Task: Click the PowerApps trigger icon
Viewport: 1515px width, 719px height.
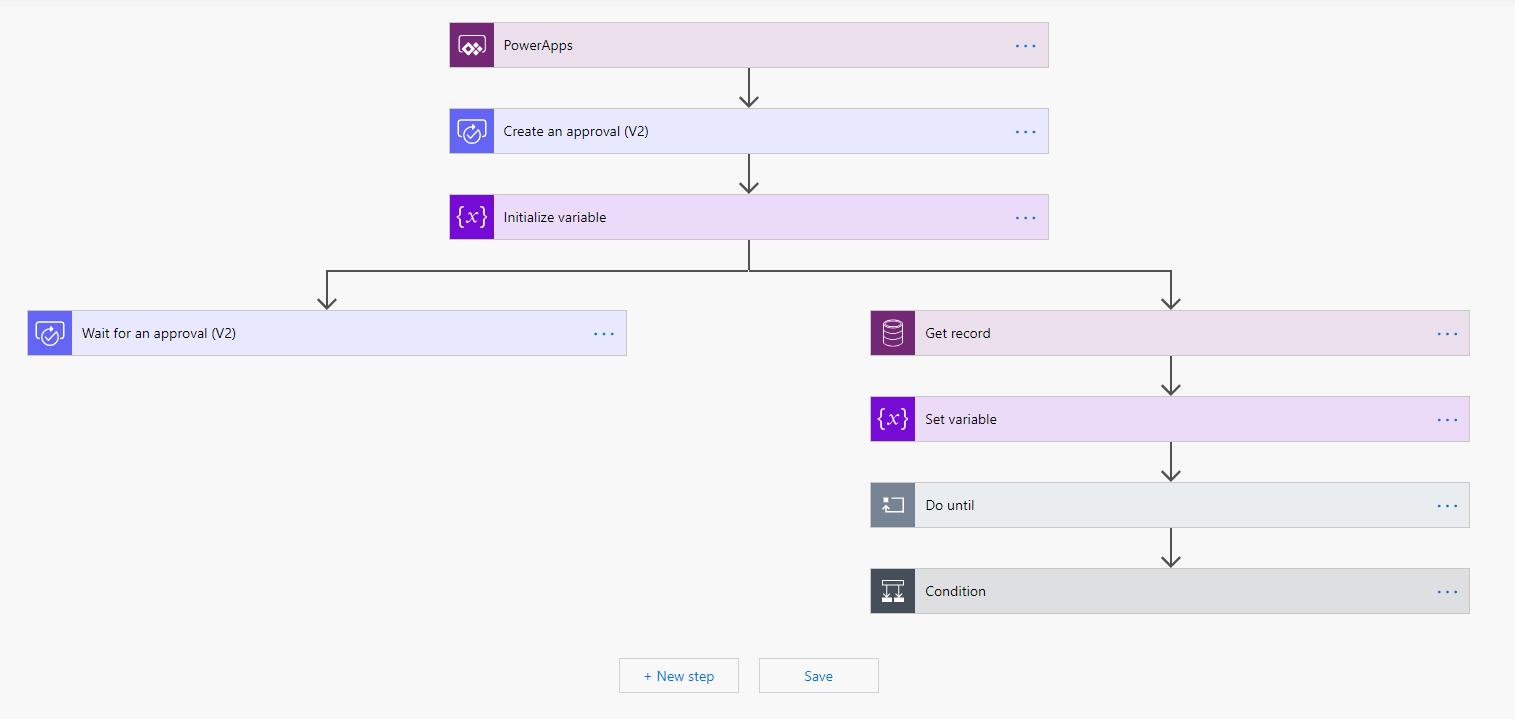Action: [472, 45]
